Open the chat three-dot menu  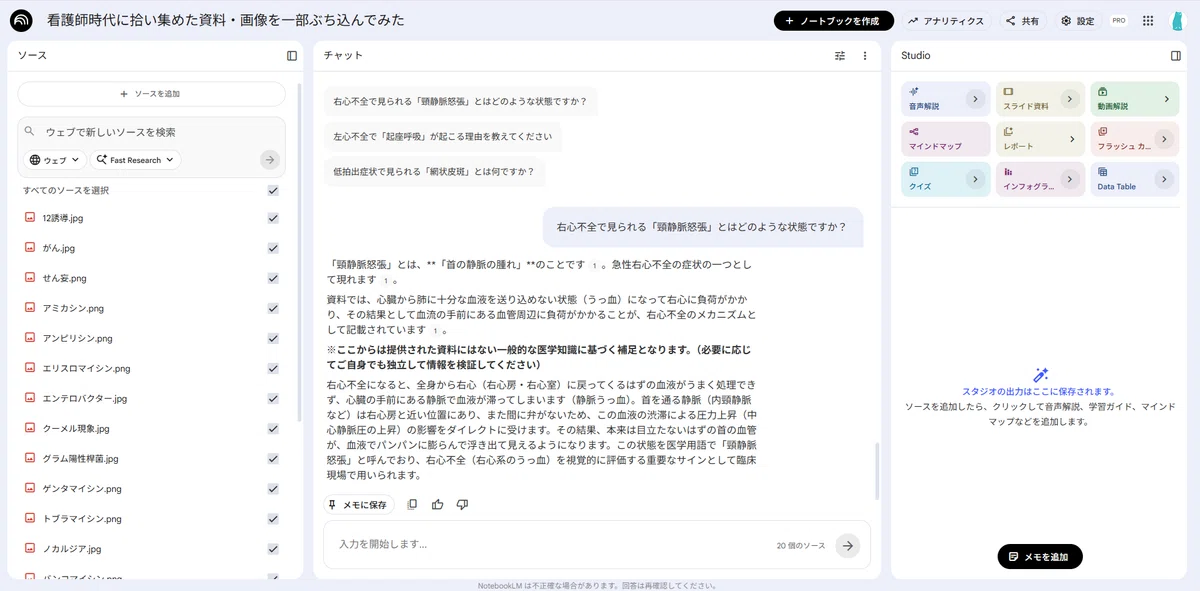[x=865, y=56]
